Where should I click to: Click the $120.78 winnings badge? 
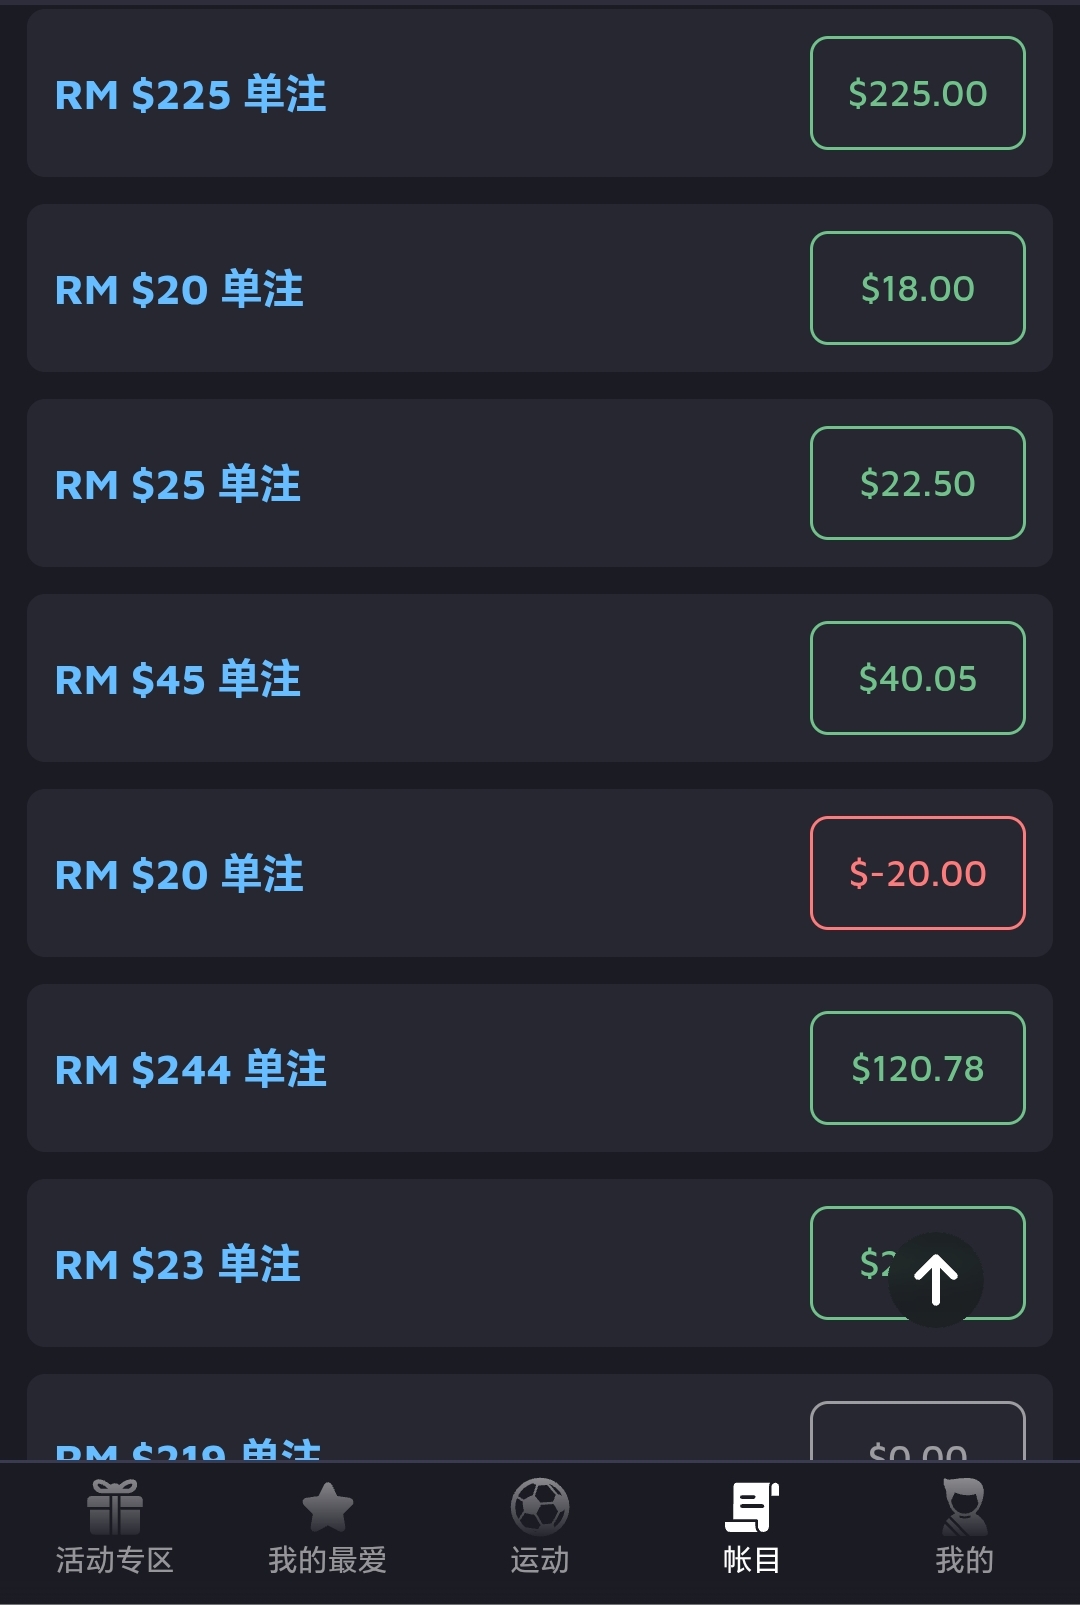[917, 1068]
